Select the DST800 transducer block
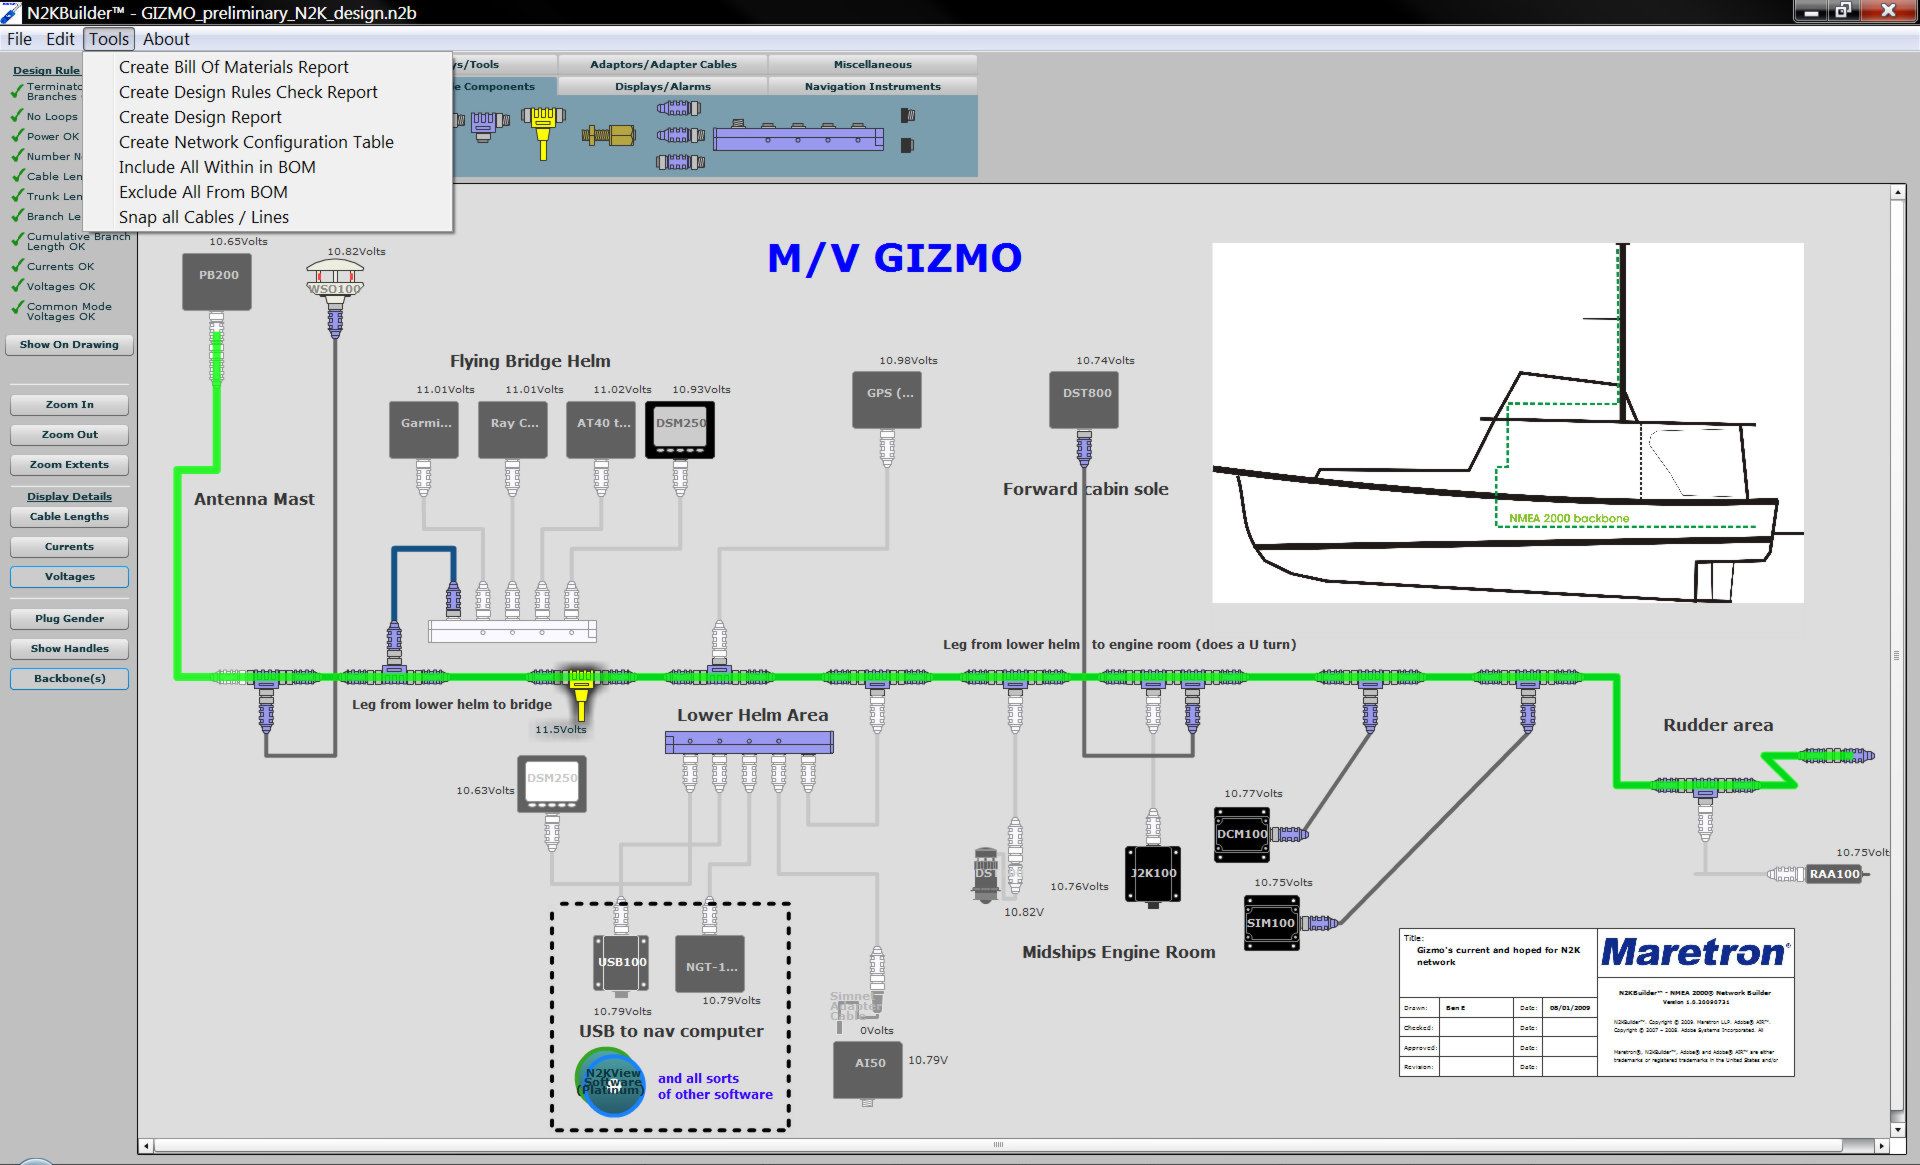1920x1165 pixels. [1084, 400]
